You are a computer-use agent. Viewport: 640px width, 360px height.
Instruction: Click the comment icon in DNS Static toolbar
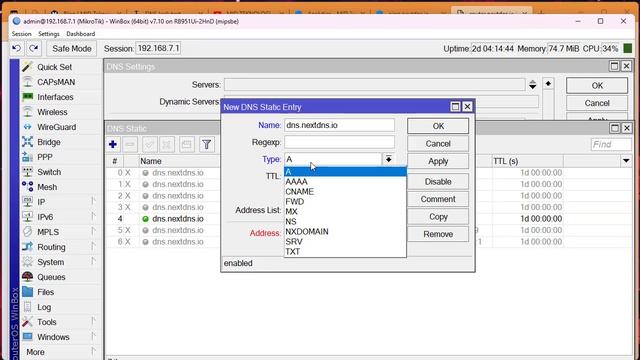[187, 144]
